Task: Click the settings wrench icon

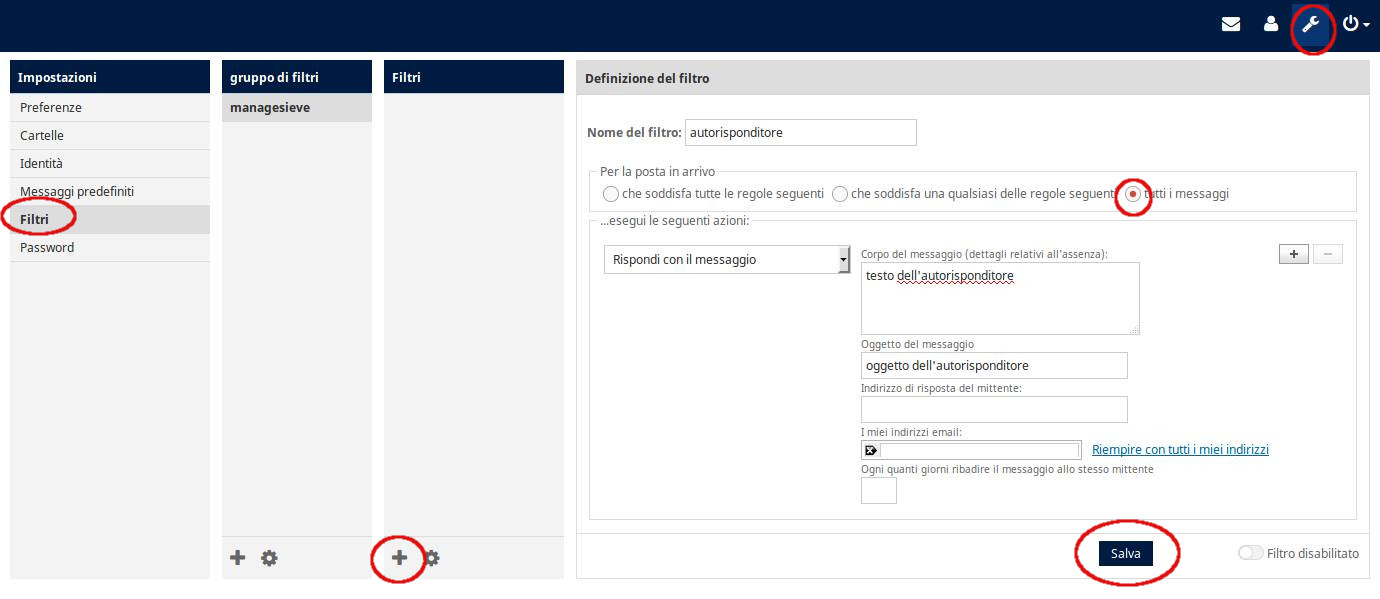Action: coord(1311,24)
